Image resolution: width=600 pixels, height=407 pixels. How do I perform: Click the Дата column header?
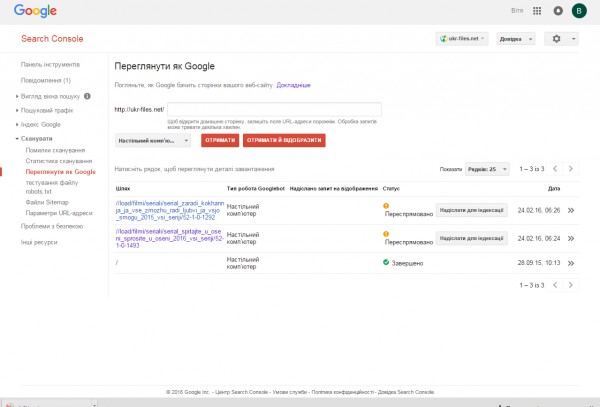554,189
